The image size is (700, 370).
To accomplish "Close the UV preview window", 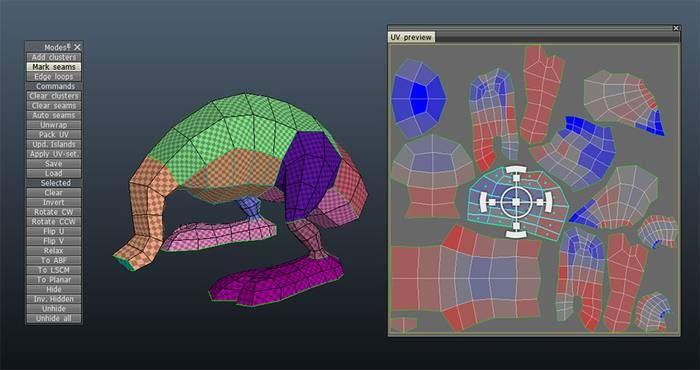I will click(x=676, y=28).
